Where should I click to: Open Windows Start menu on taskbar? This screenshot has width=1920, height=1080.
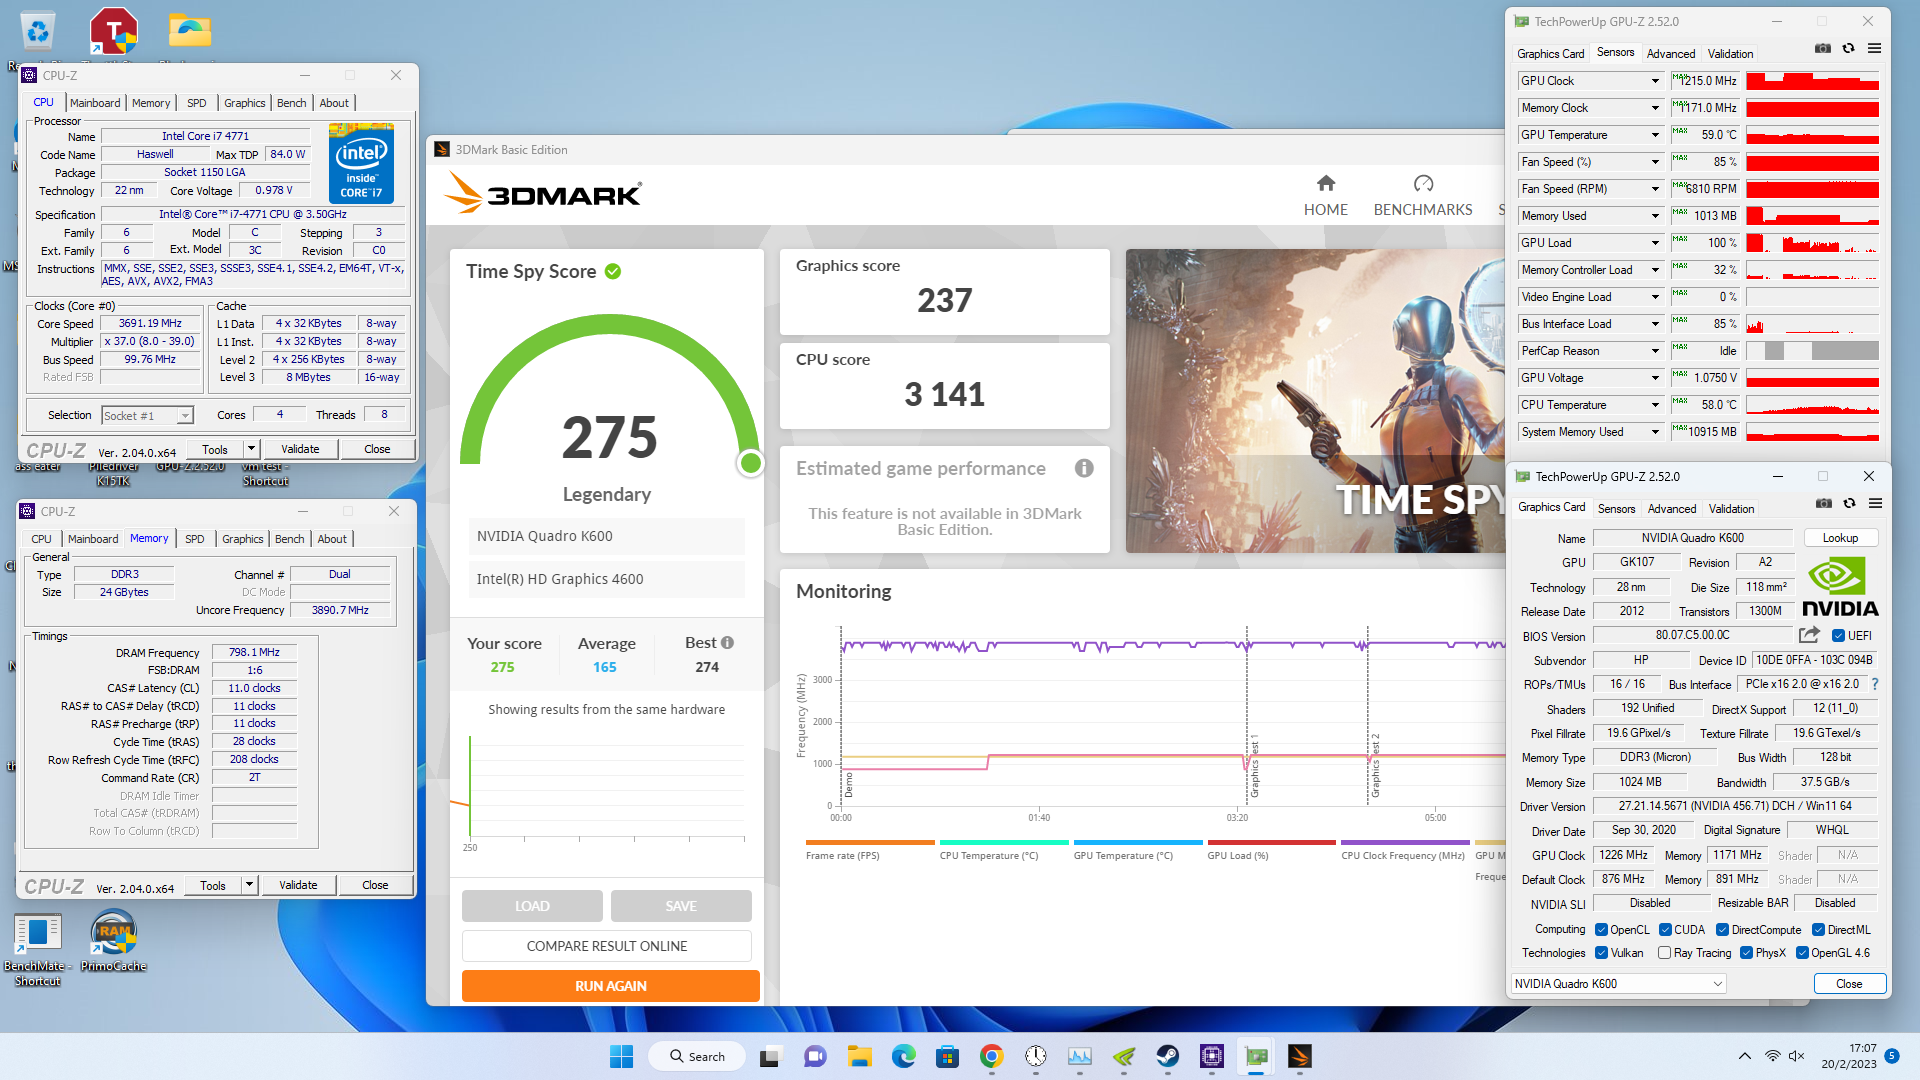coord(621,1056)
